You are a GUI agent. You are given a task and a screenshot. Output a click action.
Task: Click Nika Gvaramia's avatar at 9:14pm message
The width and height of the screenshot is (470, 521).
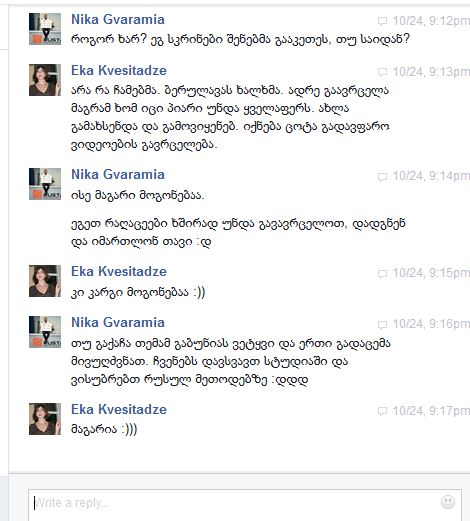(45, 184)
